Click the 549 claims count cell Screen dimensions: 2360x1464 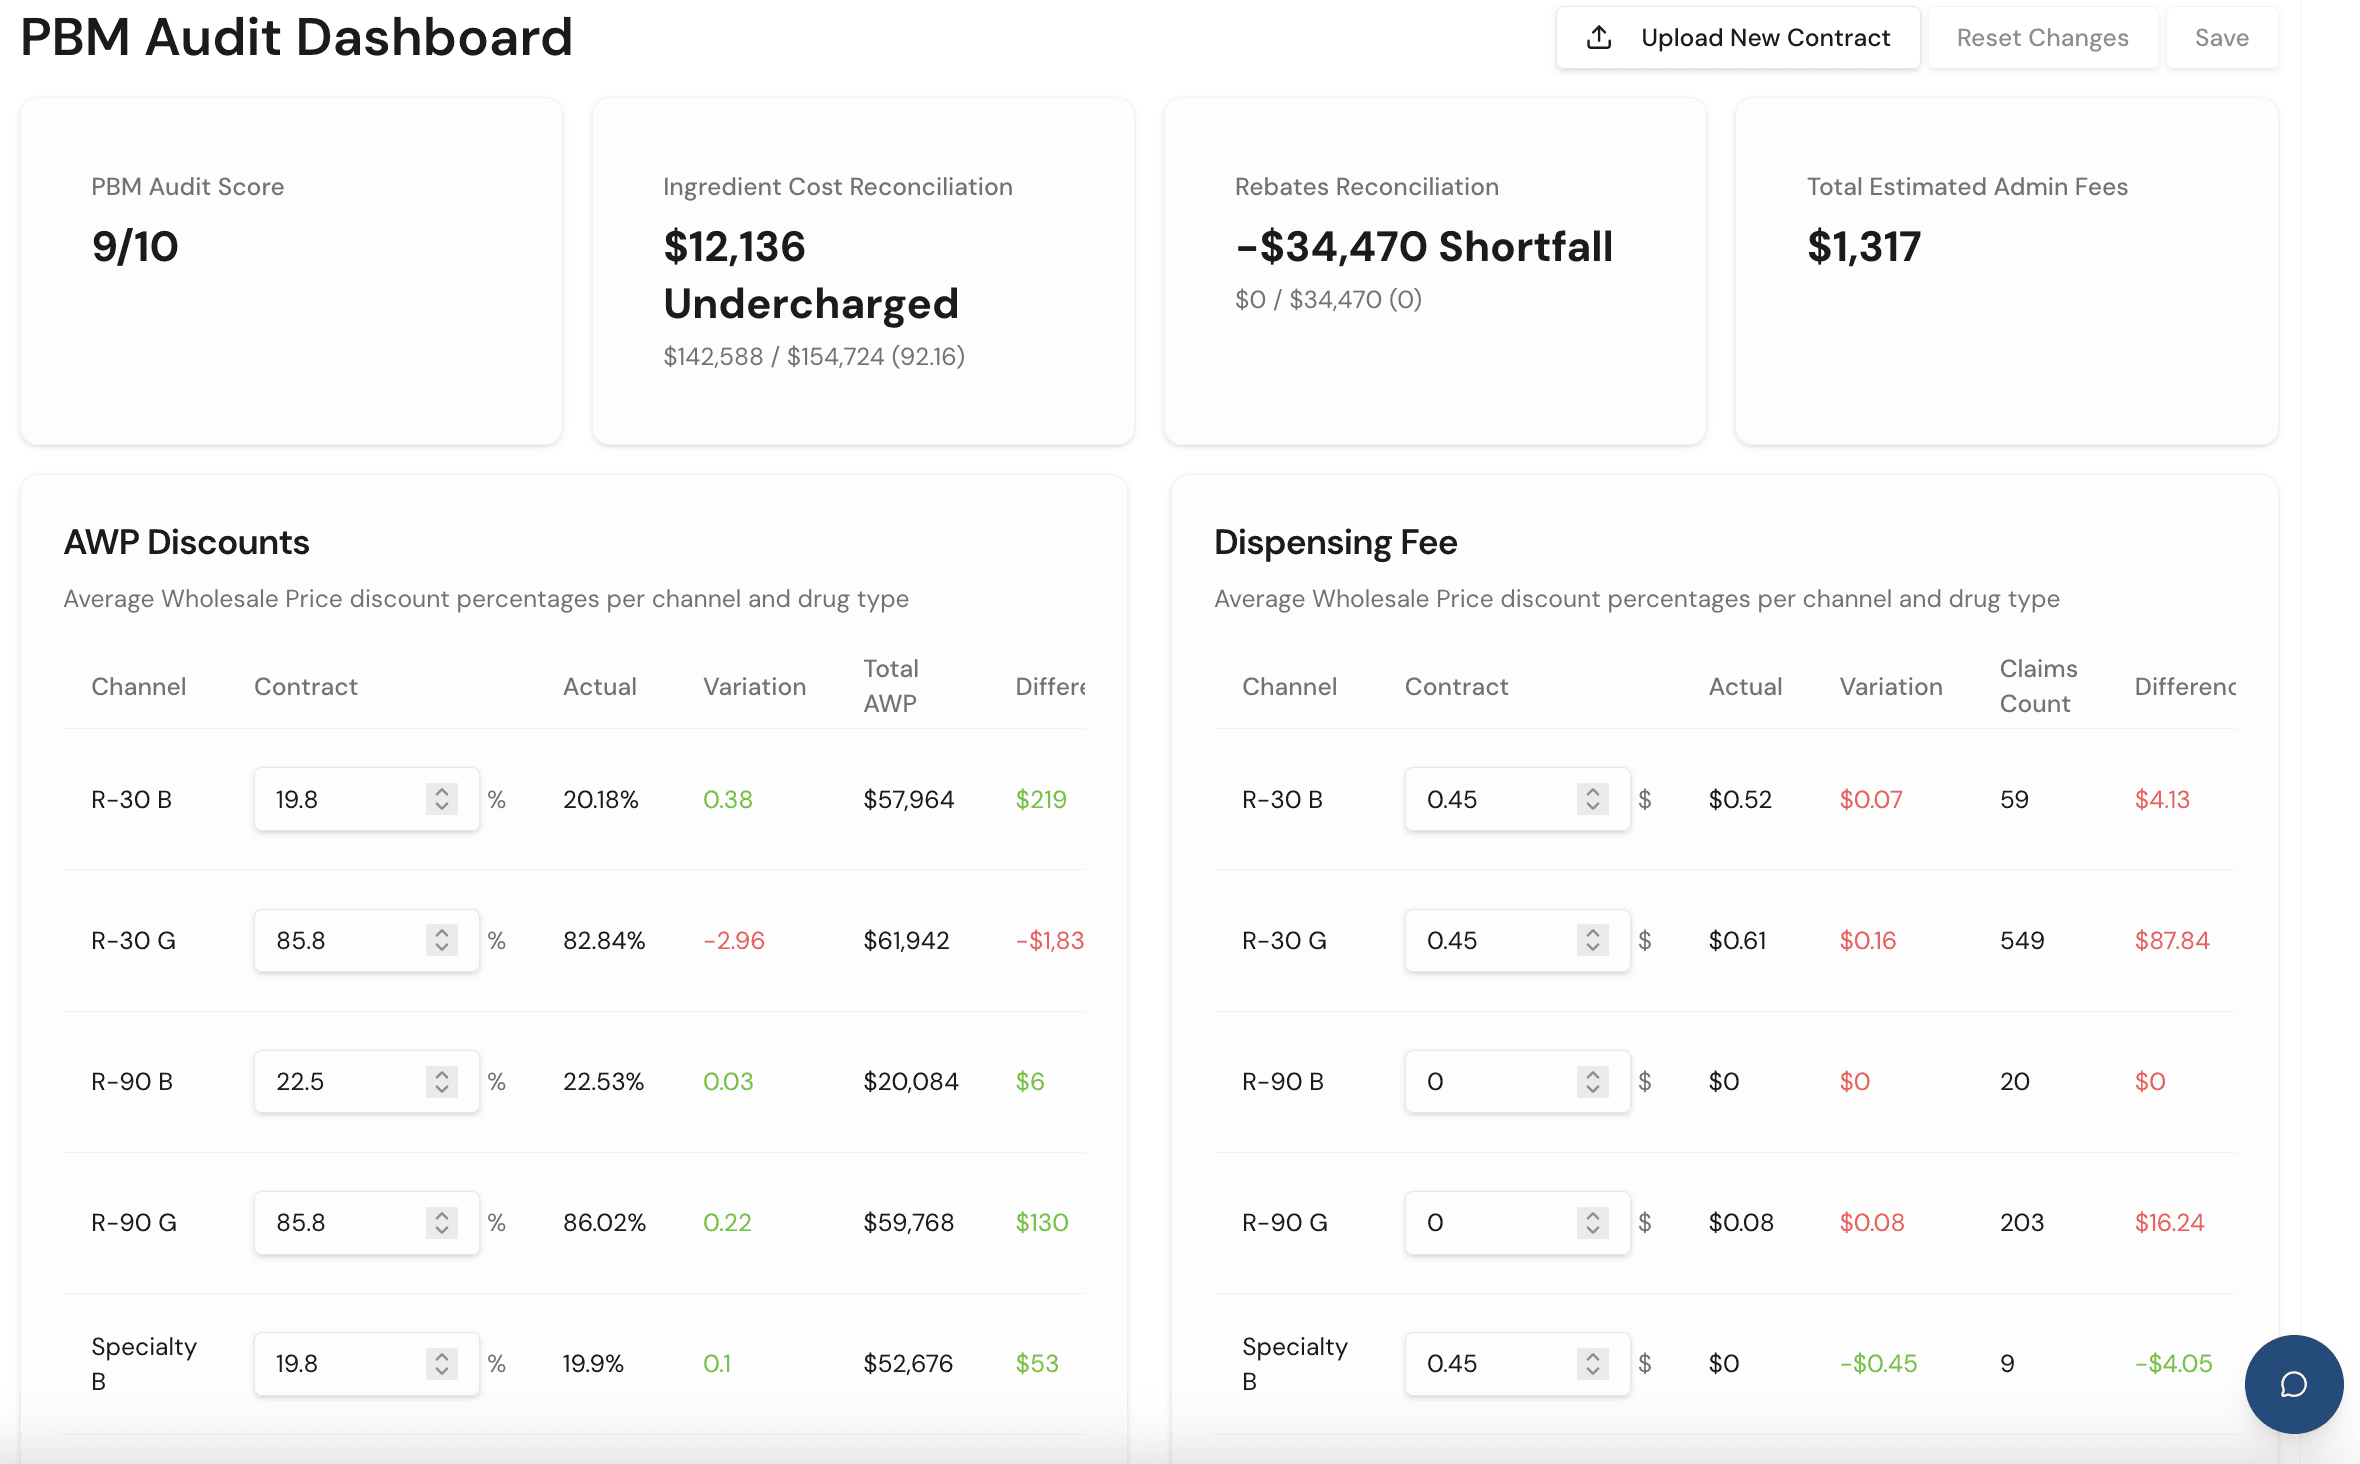pyautogui.click(x=2022, y=940)
